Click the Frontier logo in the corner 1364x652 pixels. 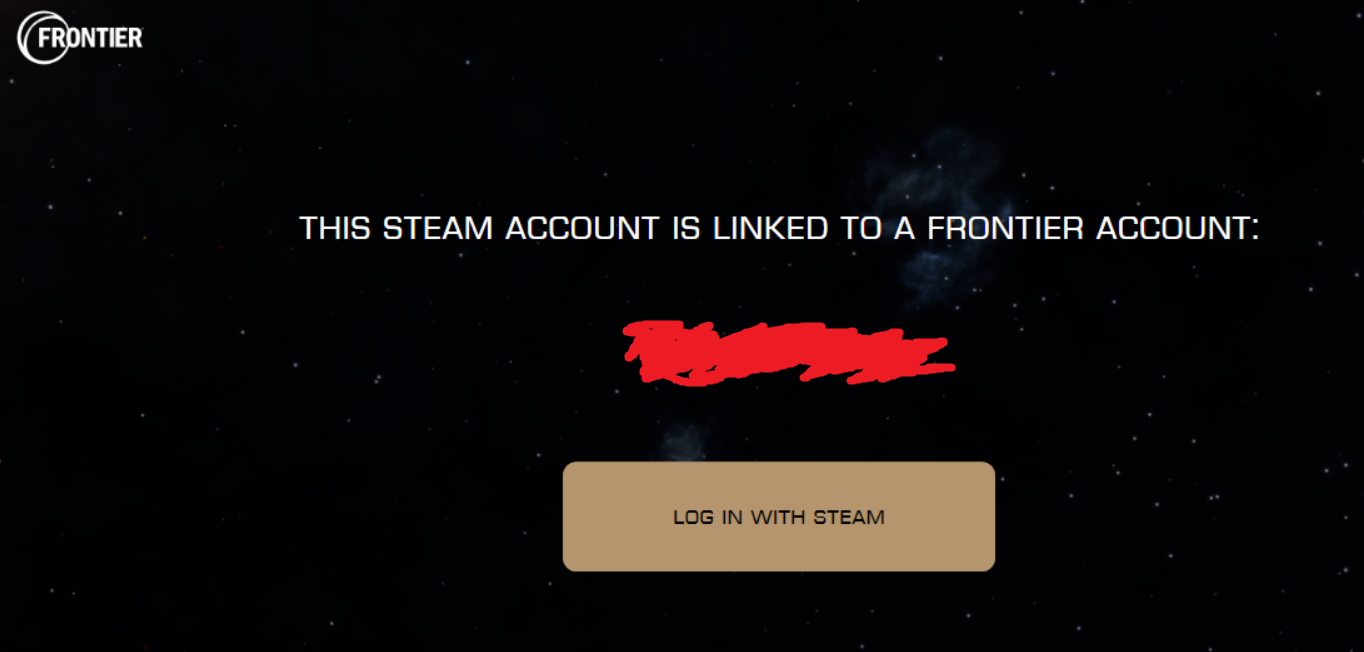tap(80, 37)
